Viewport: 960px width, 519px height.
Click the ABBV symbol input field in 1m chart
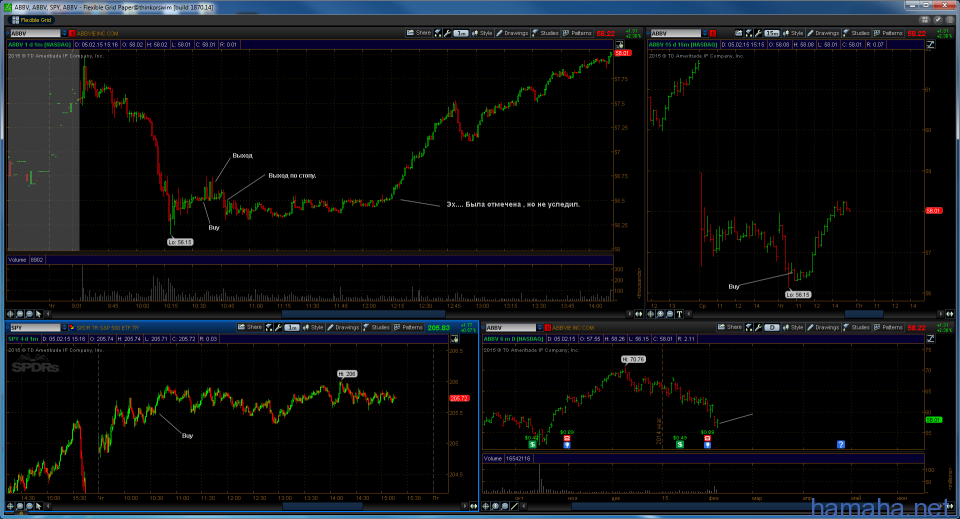coord(35,33)
